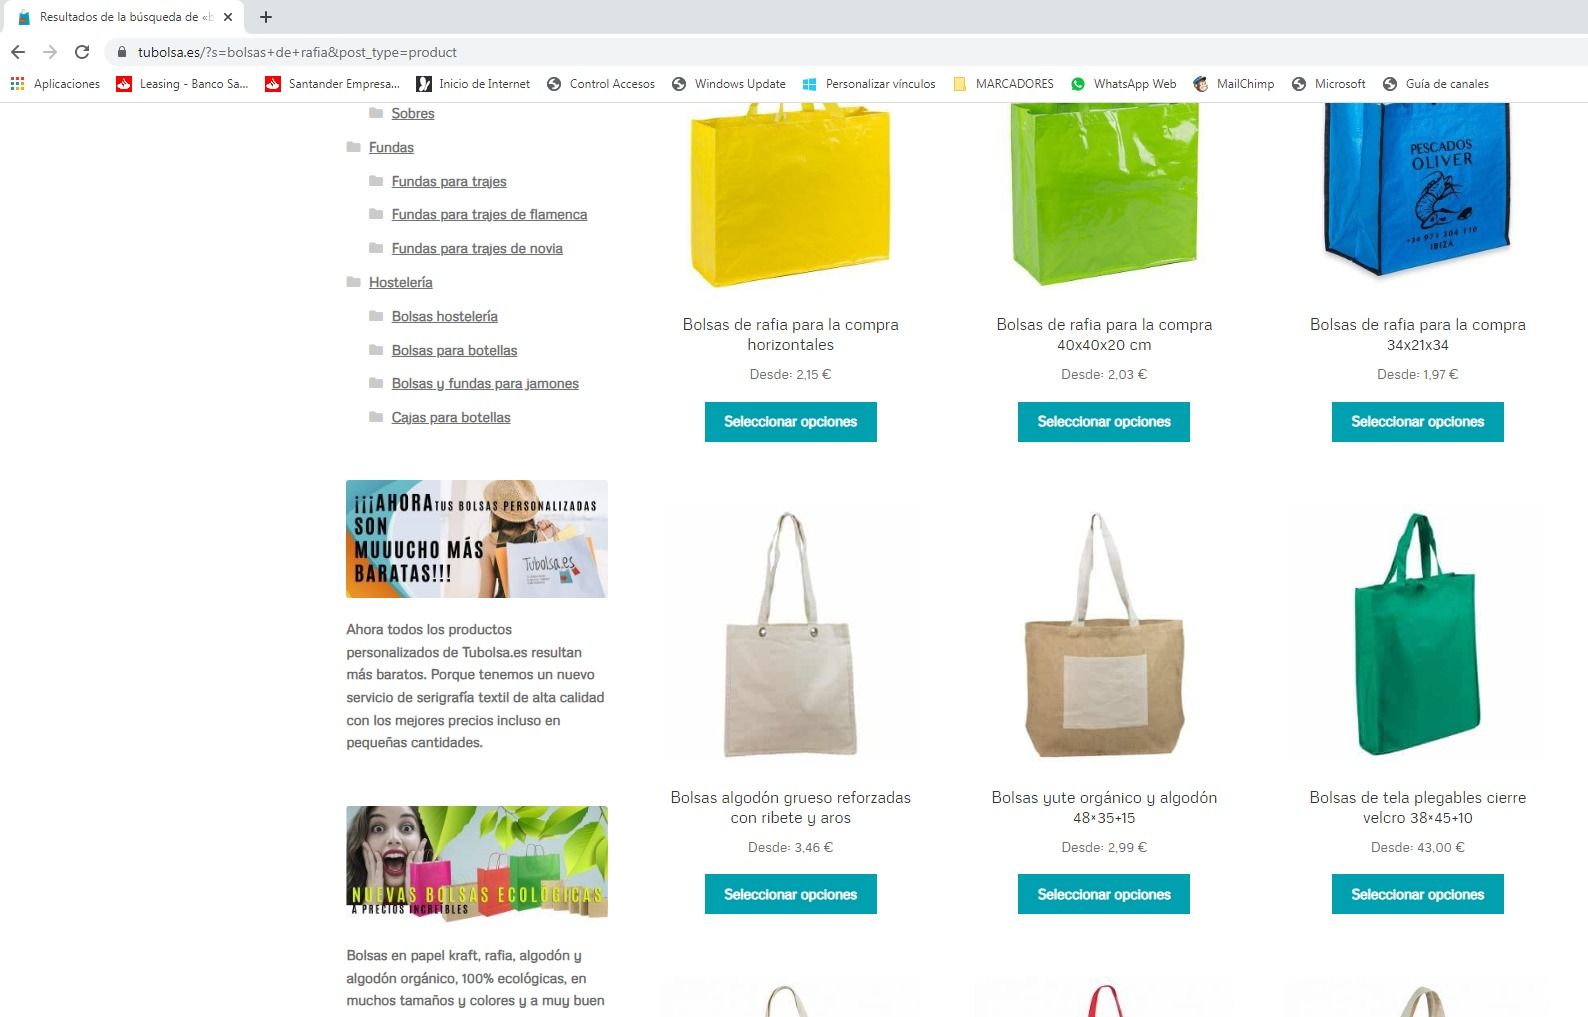This screenshot has width=1588, height=1017.
Task: Open the Fundas para trajes category
Action: pos(449,181)
